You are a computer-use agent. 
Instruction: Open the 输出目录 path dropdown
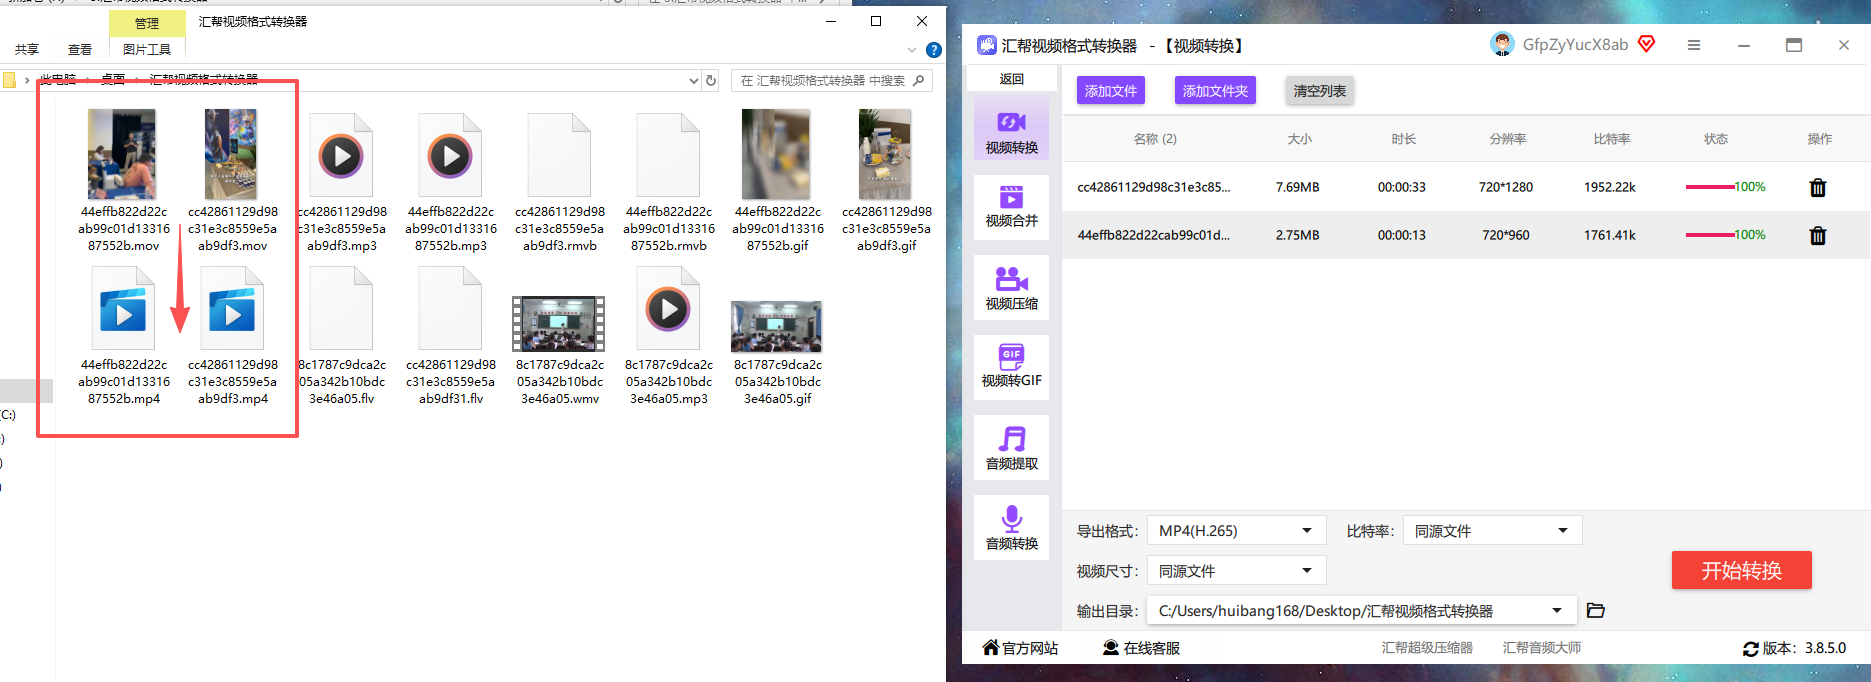(1362, 610)
